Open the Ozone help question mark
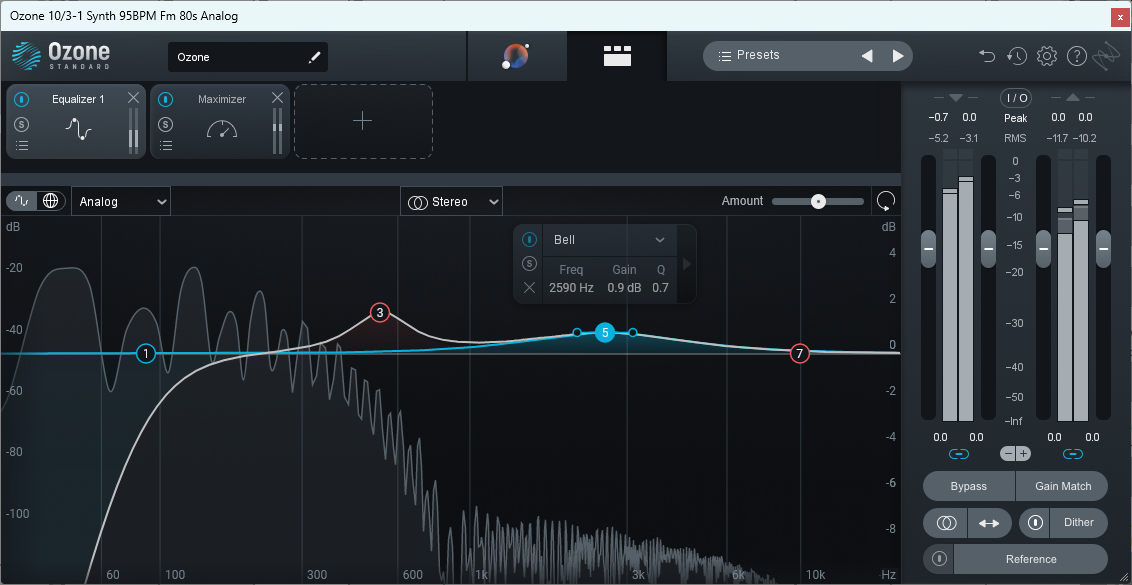 pos(1077,55)
